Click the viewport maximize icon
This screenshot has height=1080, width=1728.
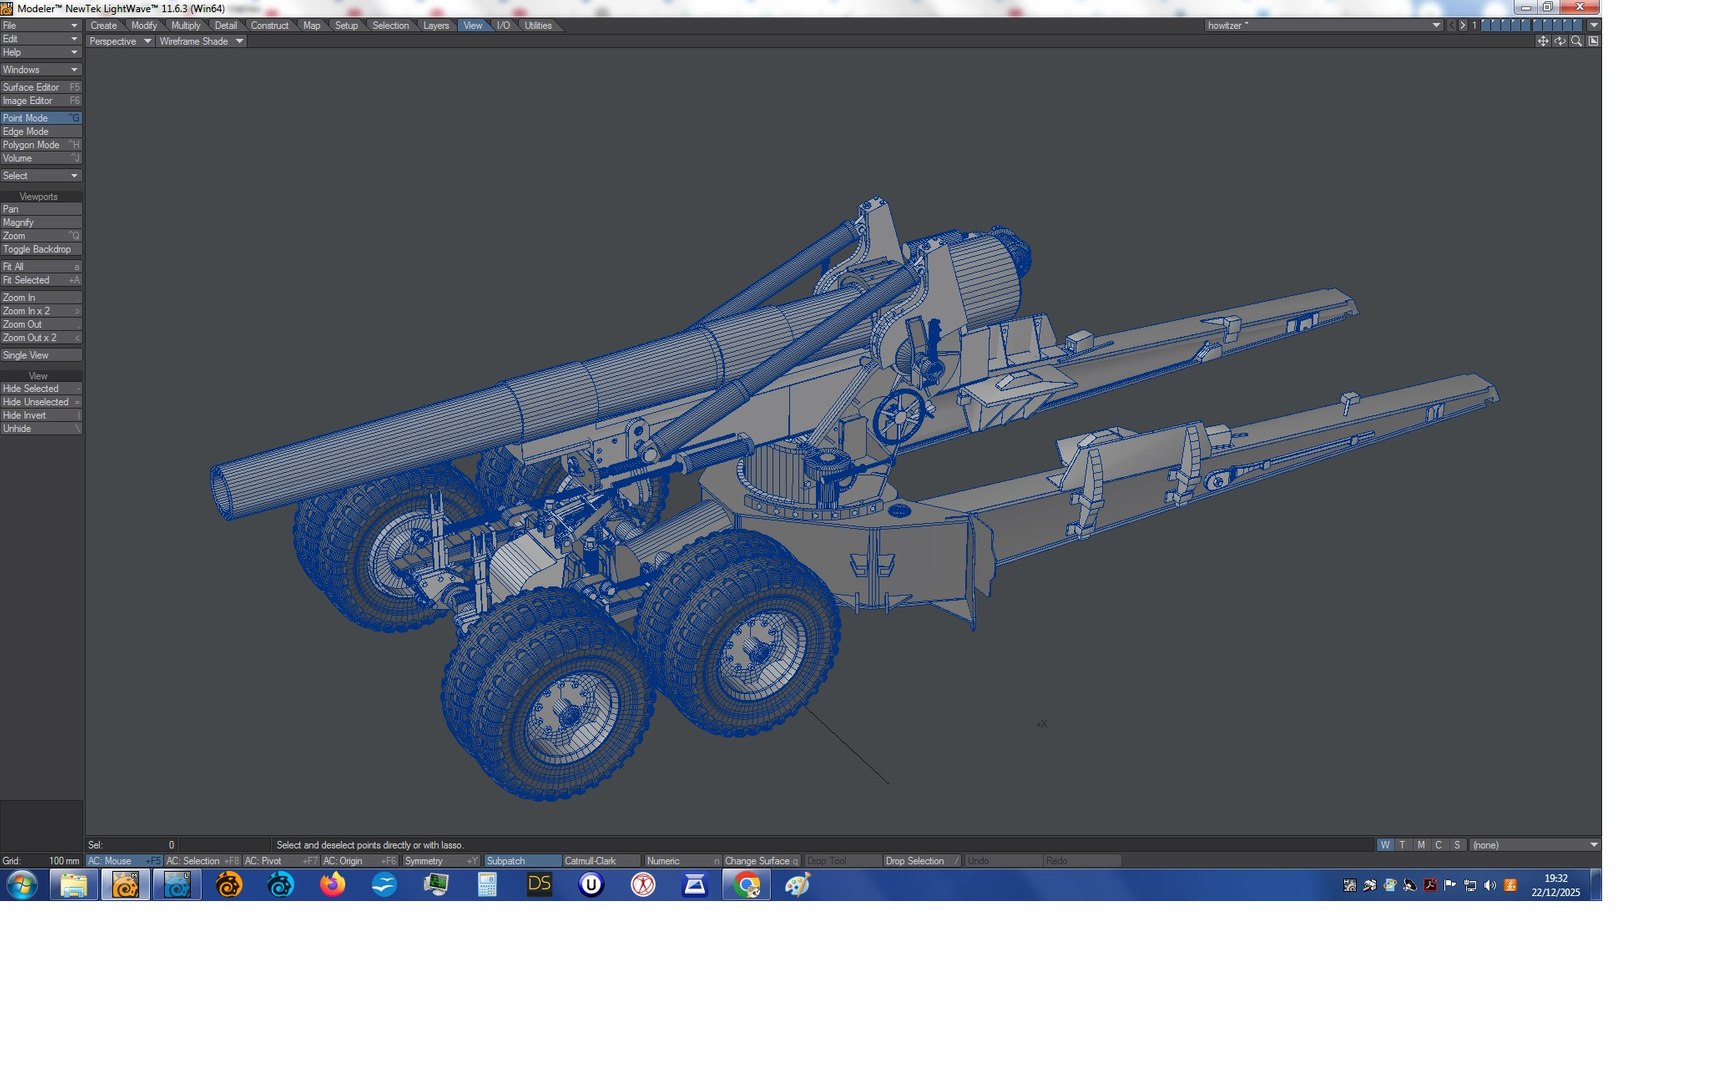[x=1593, y=41]
